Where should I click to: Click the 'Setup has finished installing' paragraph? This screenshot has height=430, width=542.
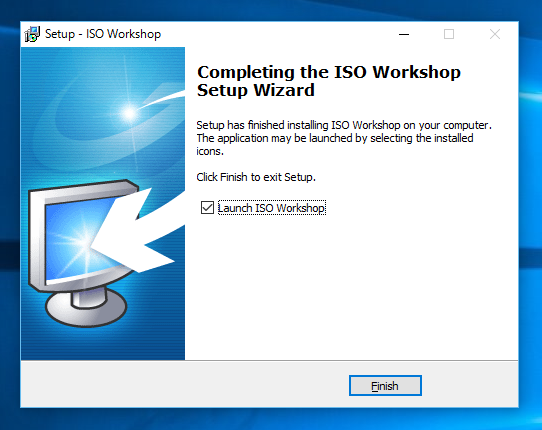click(344, 138)
